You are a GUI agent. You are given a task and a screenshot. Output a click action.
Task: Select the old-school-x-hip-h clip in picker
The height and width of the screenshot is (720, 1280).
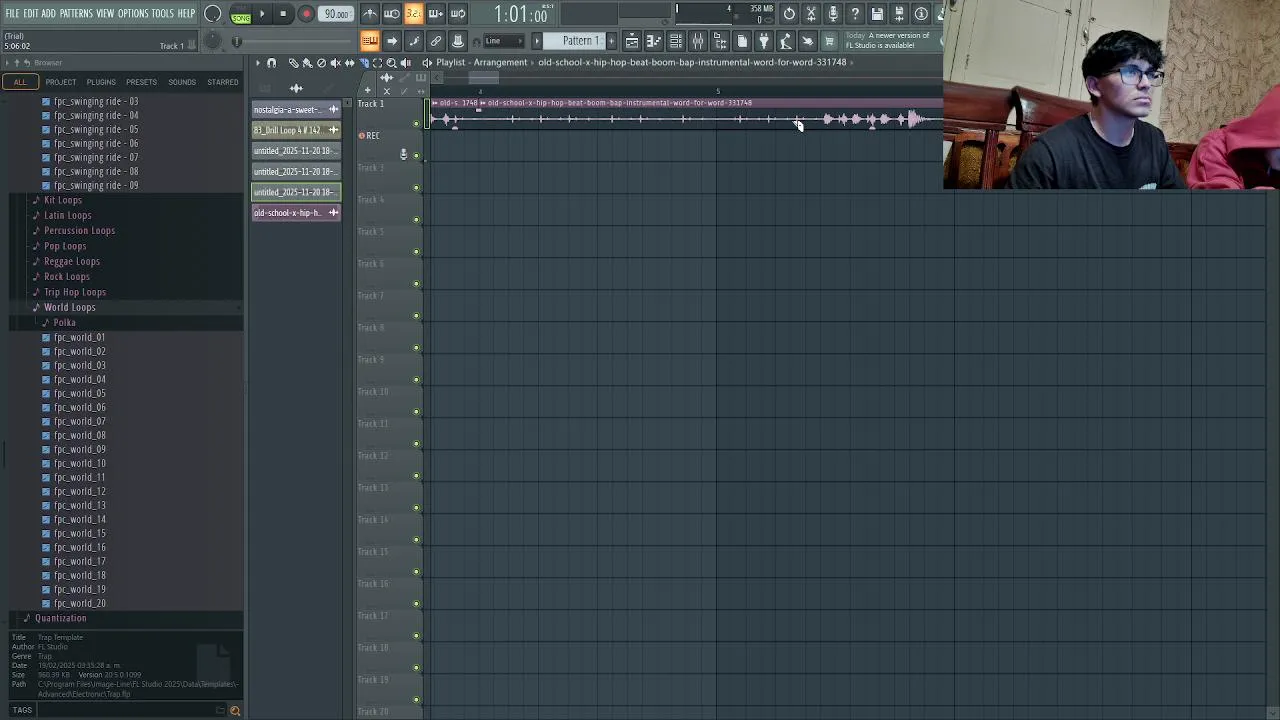click(x=295, y=212)
